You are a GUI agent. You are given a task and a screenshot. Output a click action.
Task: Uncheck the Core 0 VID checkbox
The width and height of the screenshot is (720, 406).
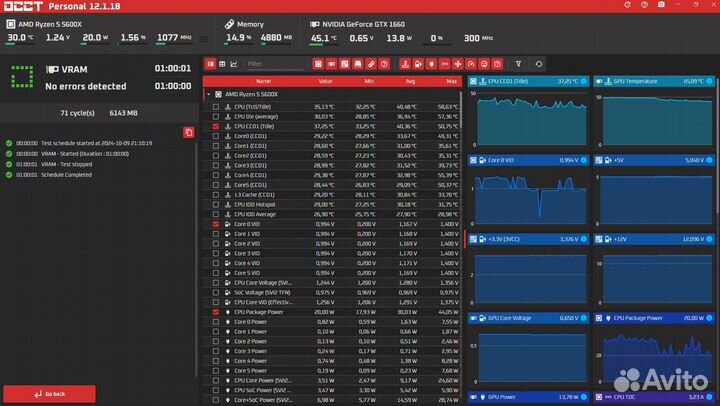click(216, 224)
